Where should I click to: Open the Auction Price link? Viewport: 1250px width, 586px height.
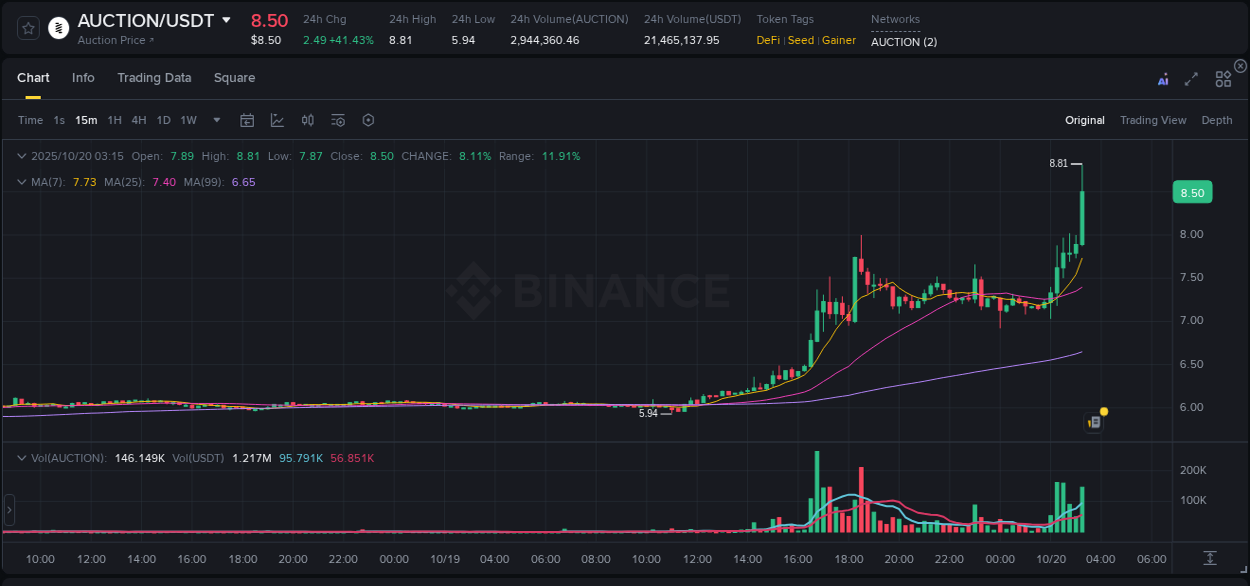point(114,39)
